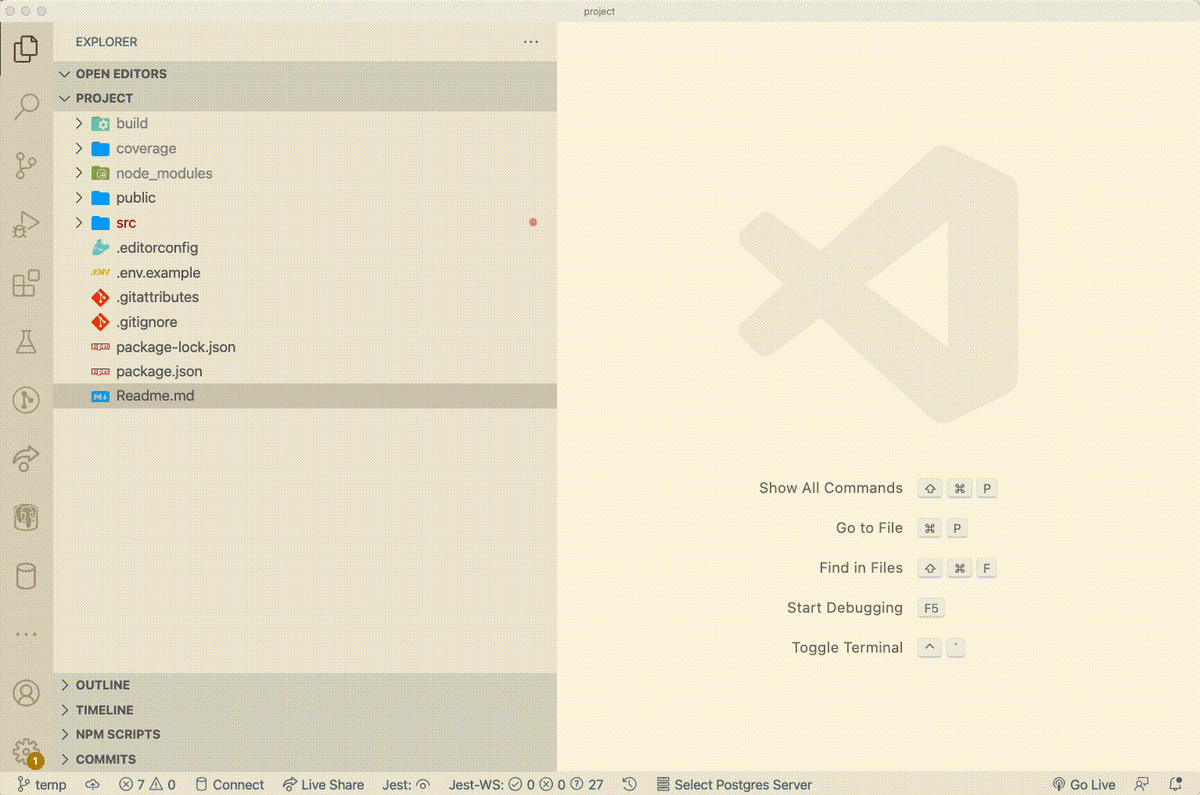The image size is (1200, 795).
Task: Open the Search view icon
Action: click(26, 106)
